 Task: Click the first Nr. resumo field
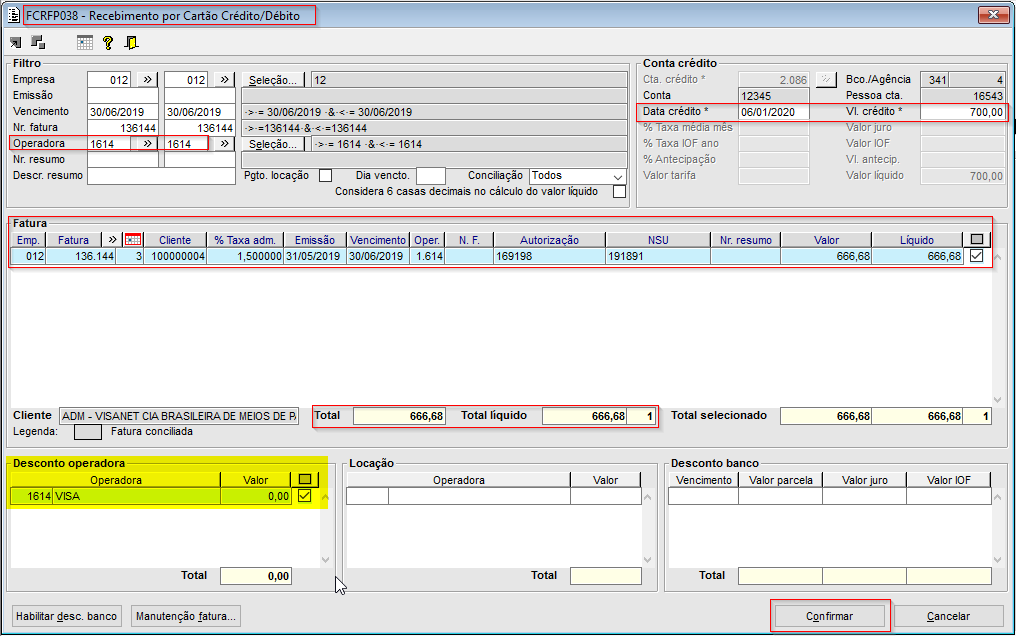122,159
